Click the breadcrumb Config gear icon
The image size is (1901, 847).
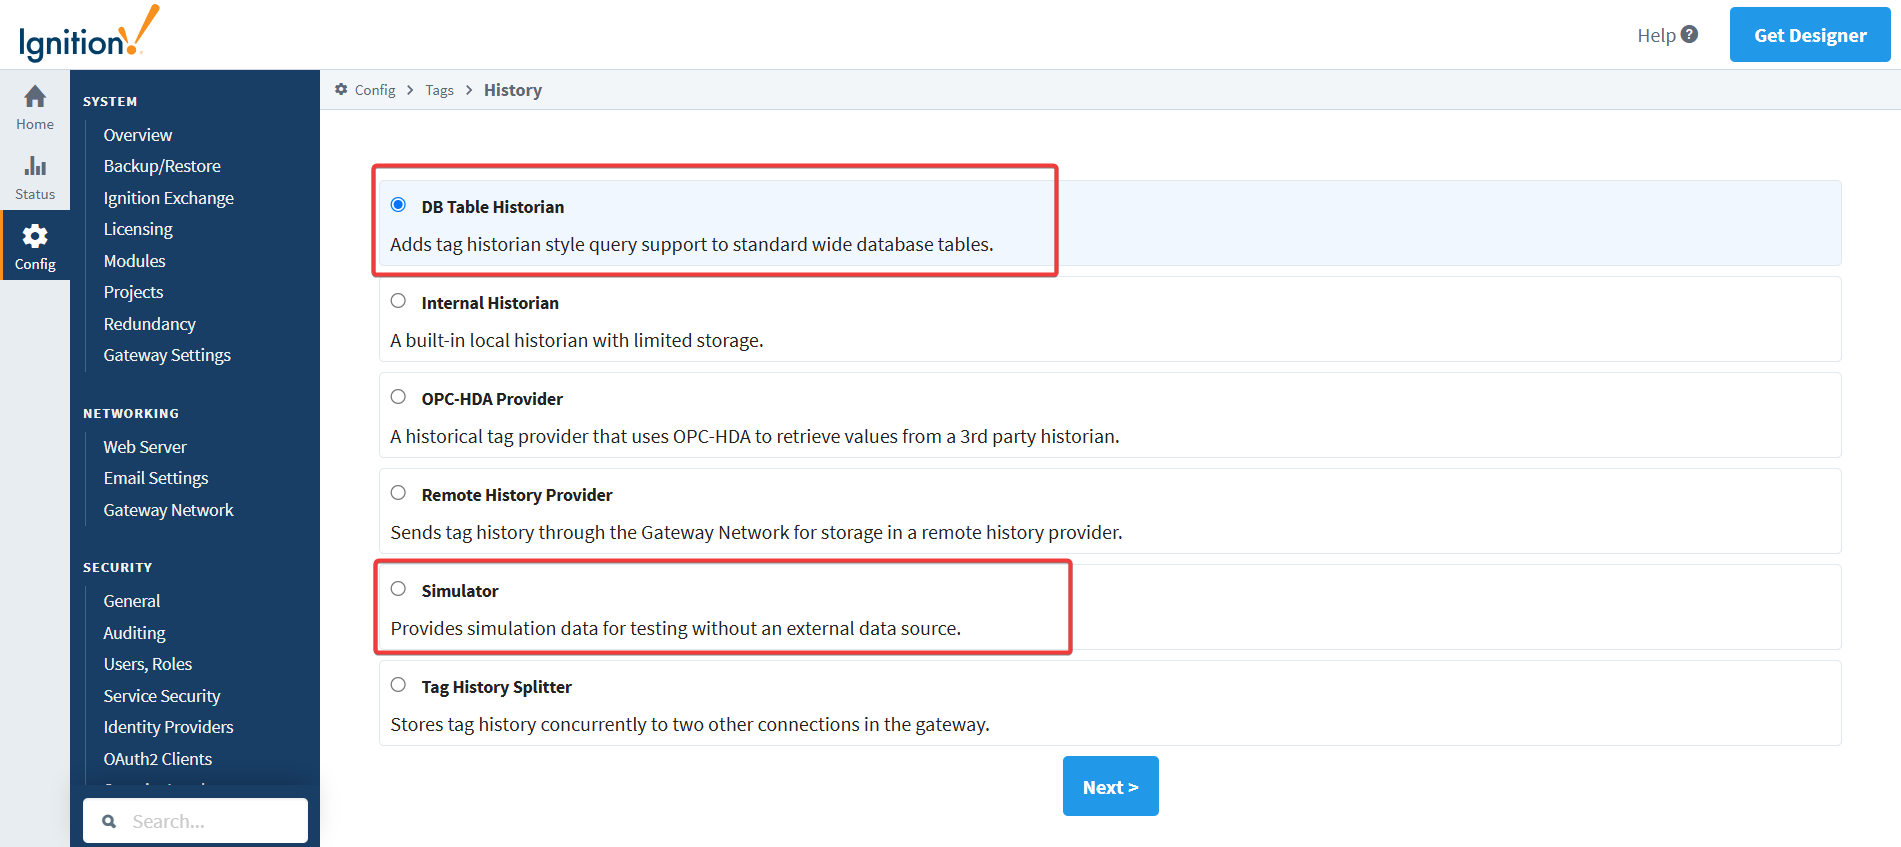pos(341,89)
